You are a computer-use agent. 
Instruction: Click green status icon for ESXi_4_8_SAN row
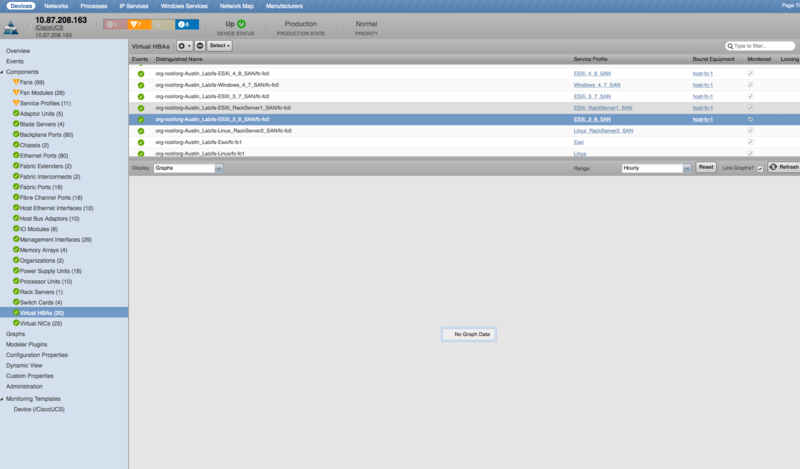coord(141,74)
